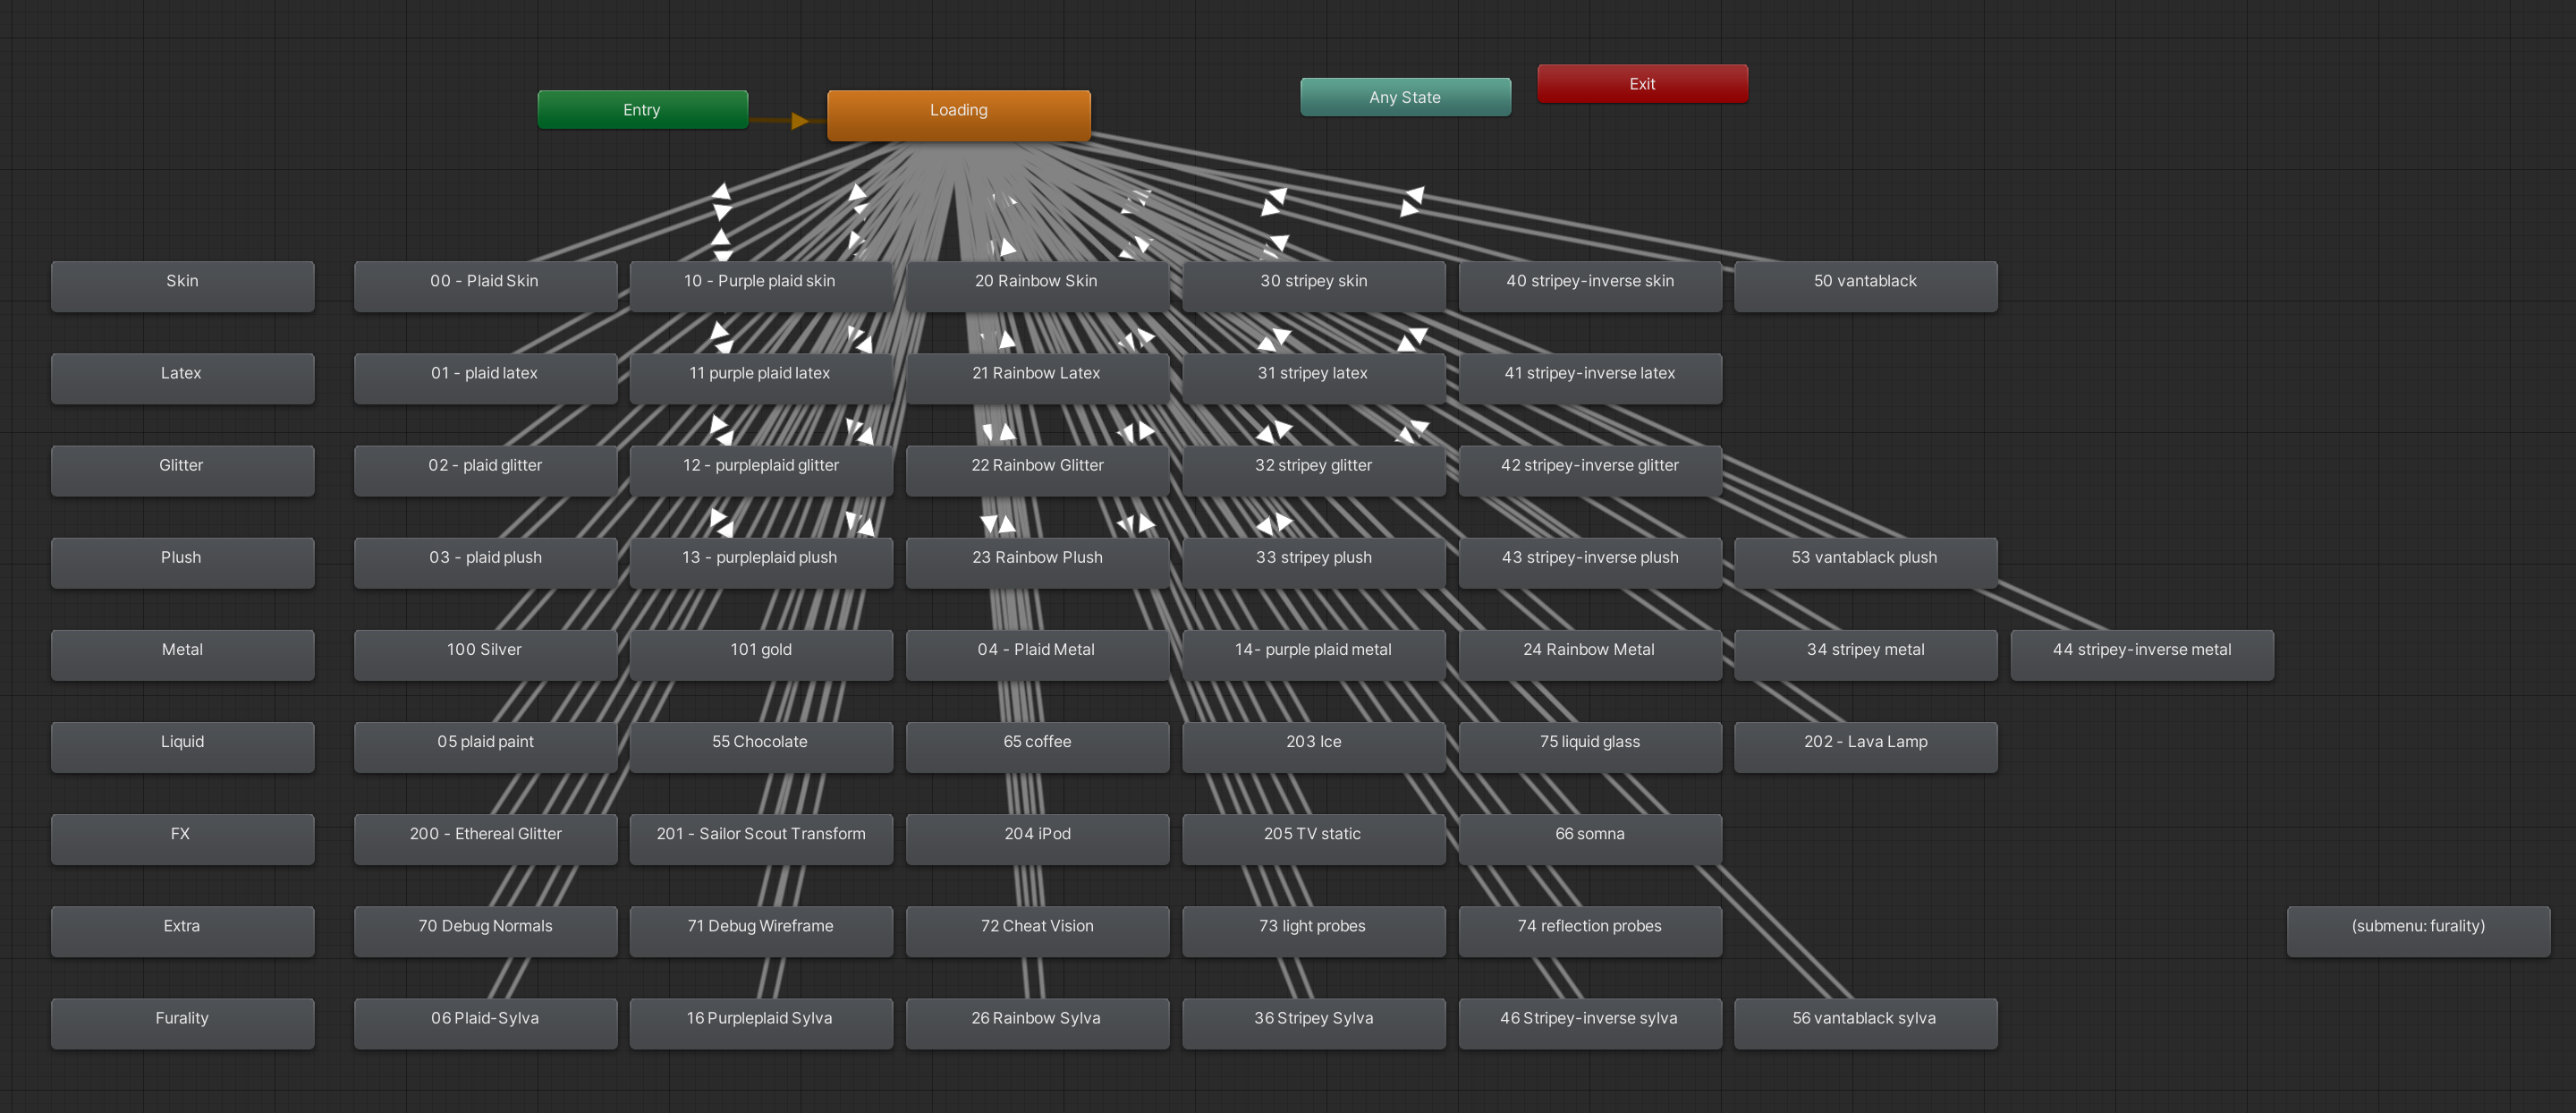The width and height of the screenshot is (2576, 1113).
Task: Click the Entry-to-Loading transition arrow
Action: tap(798, 121)
